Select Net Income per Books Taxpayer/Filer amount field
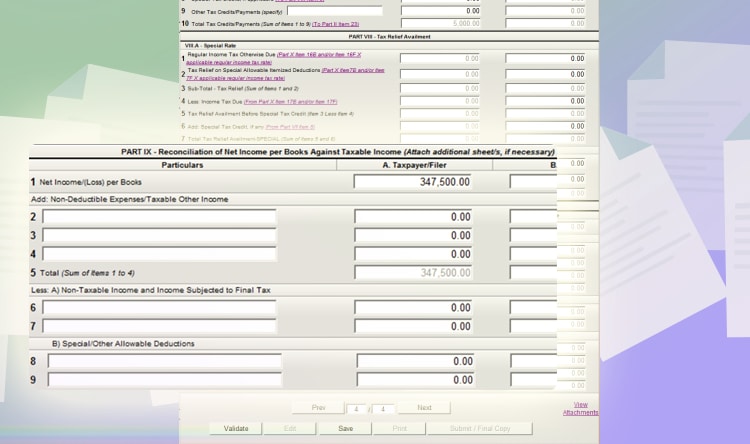750x444 pixels. coord(414,182)
